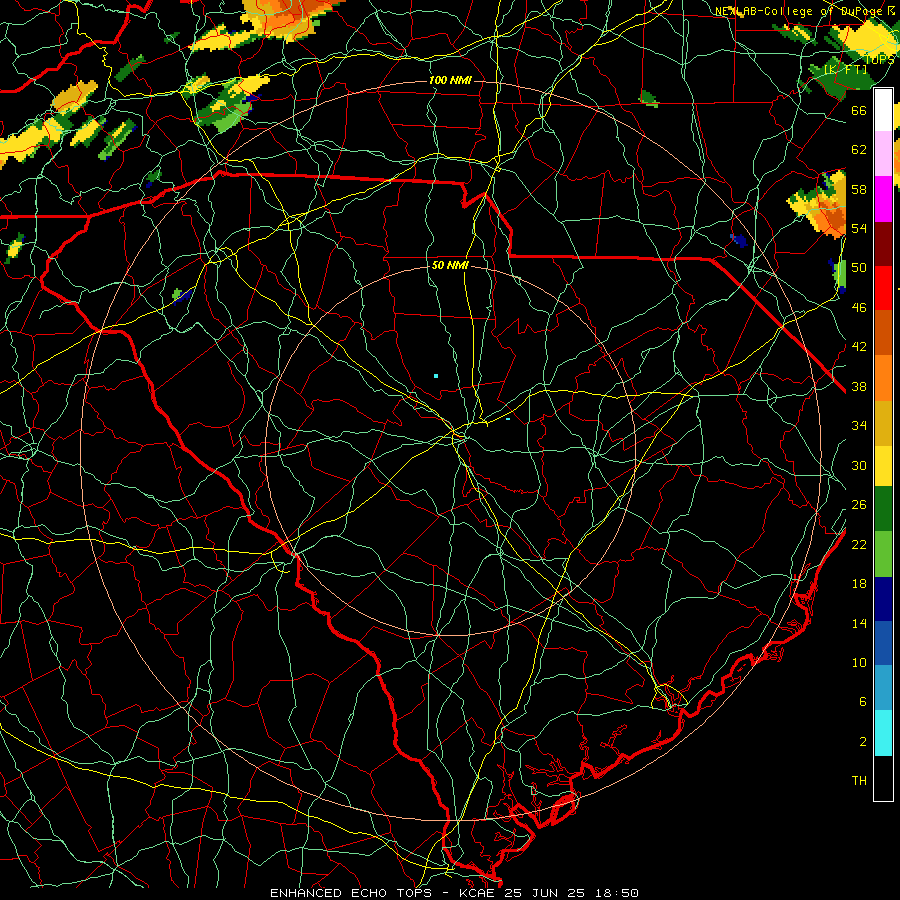Click the legend value "30"

(x=859, y=465)
